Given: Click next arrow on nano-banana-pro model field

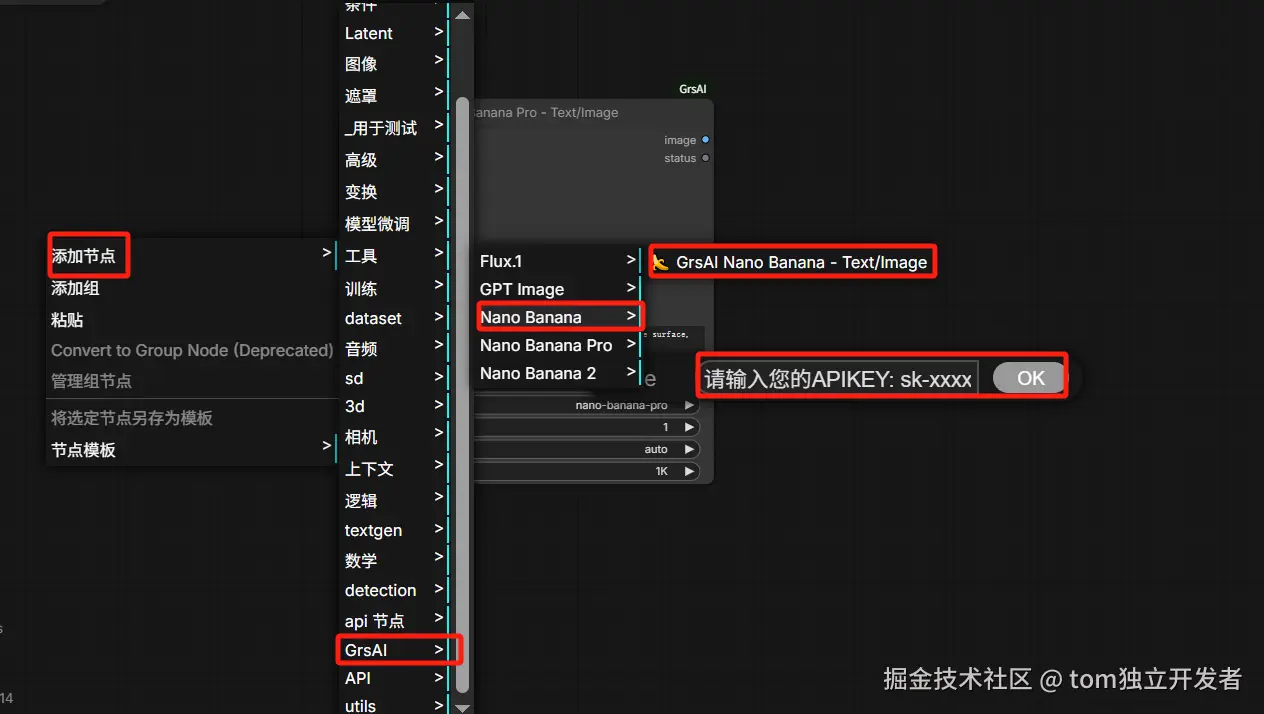Looking at the screenshot, I should click(689, 405).
